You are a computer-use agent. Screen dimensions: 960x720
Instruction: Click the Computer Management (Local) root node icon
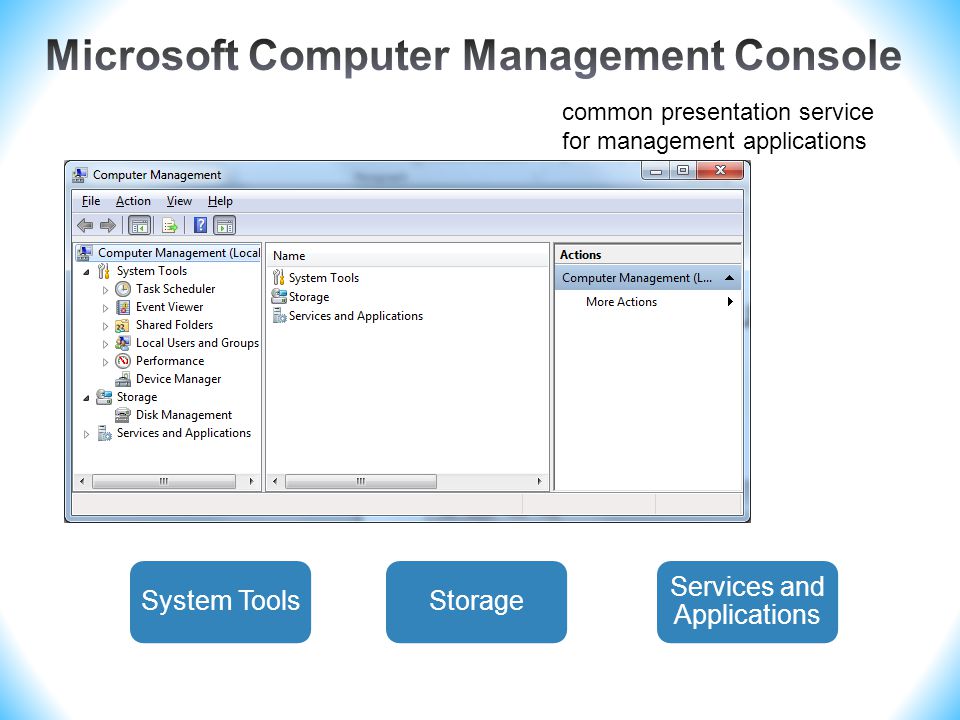coord(84,253)
